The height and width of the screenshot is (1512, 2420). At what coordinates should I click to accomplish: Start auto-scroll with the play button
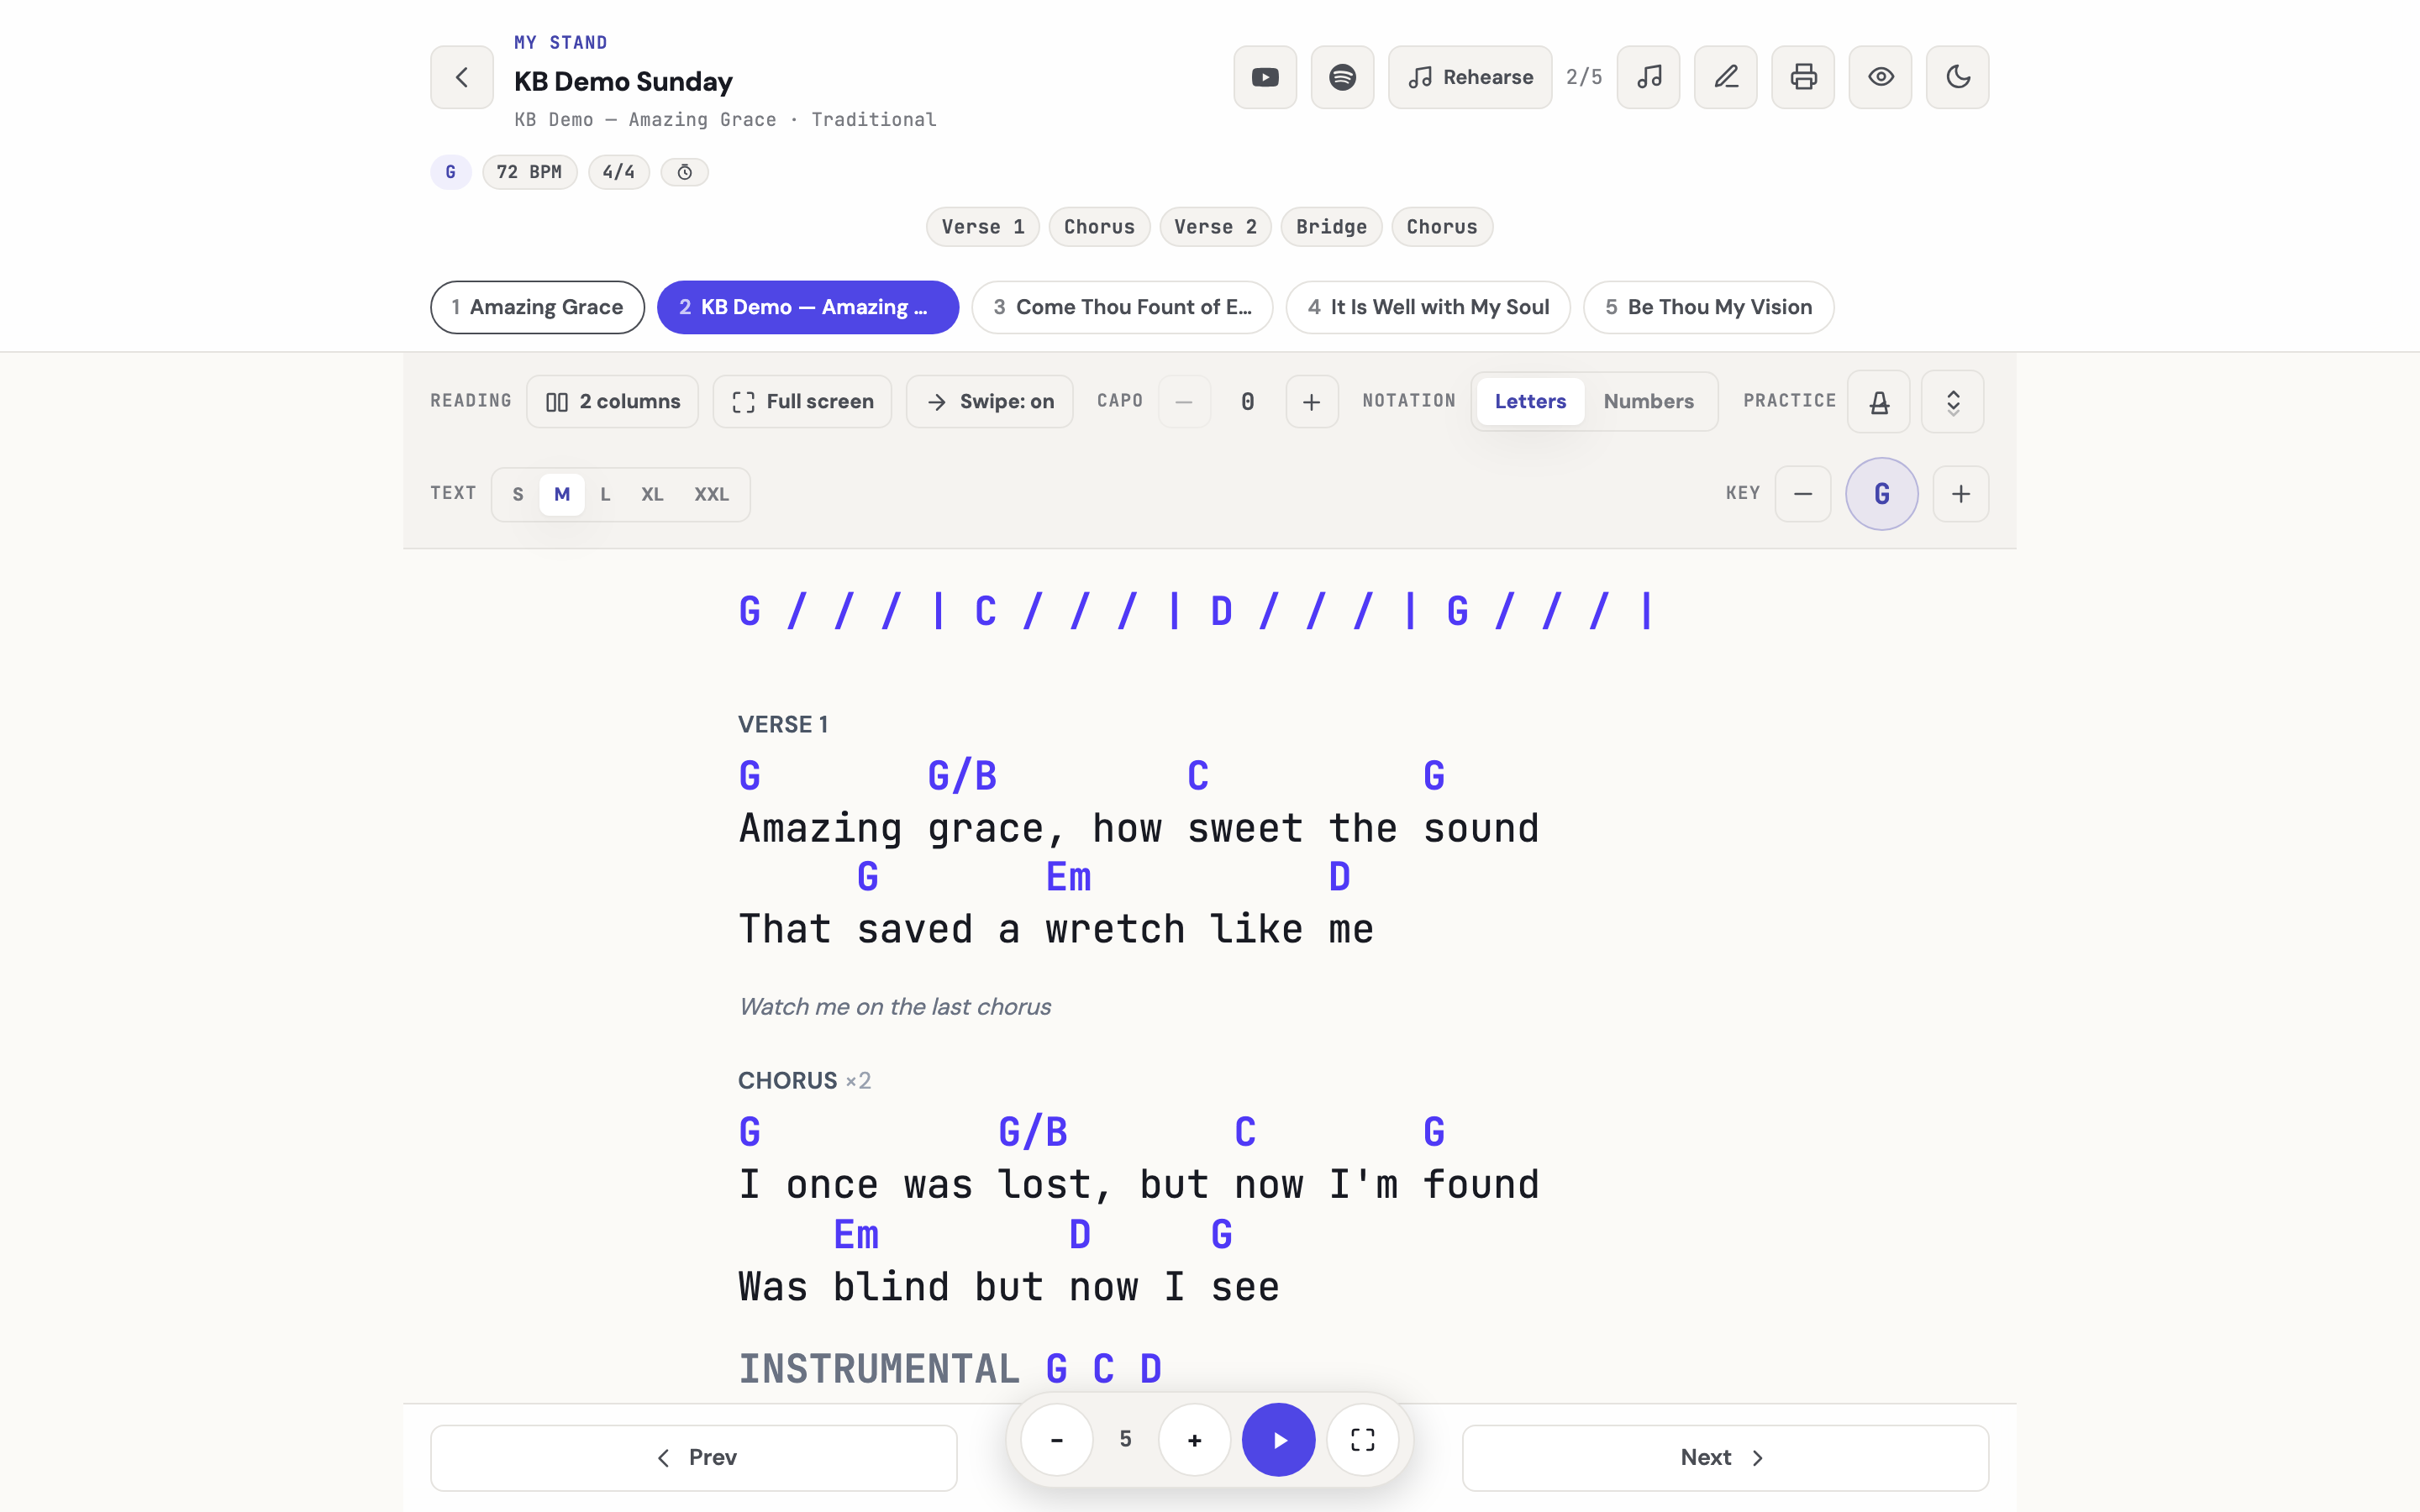coord(1278,1439)
